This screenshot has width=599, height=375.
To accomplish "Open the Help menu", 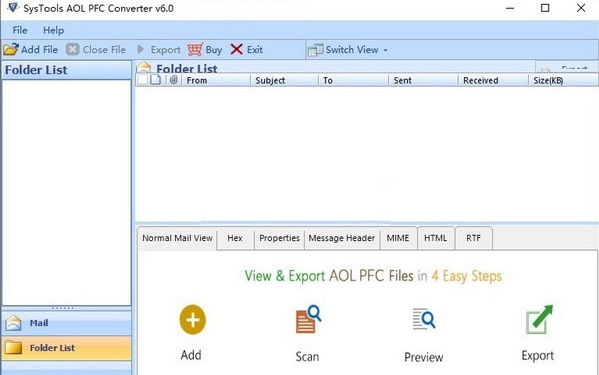I will (53, 30).
